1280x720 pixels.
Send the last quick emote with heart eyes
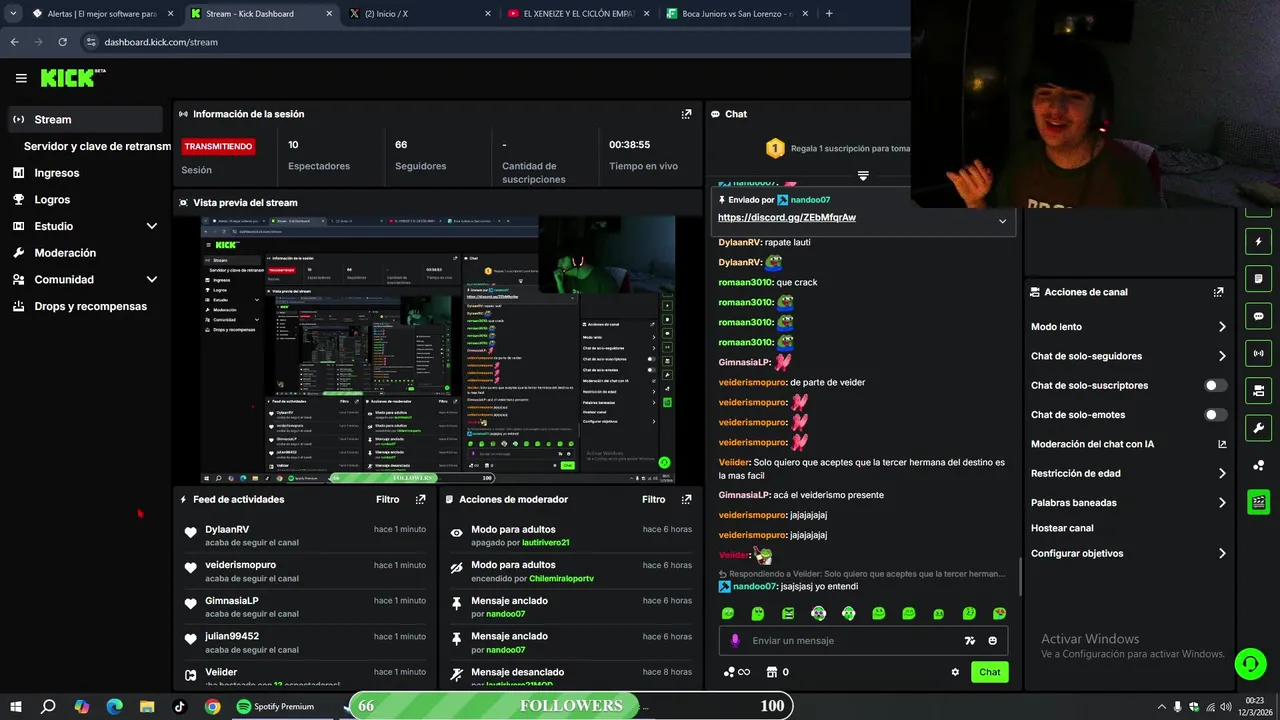[x=999, y=613]
